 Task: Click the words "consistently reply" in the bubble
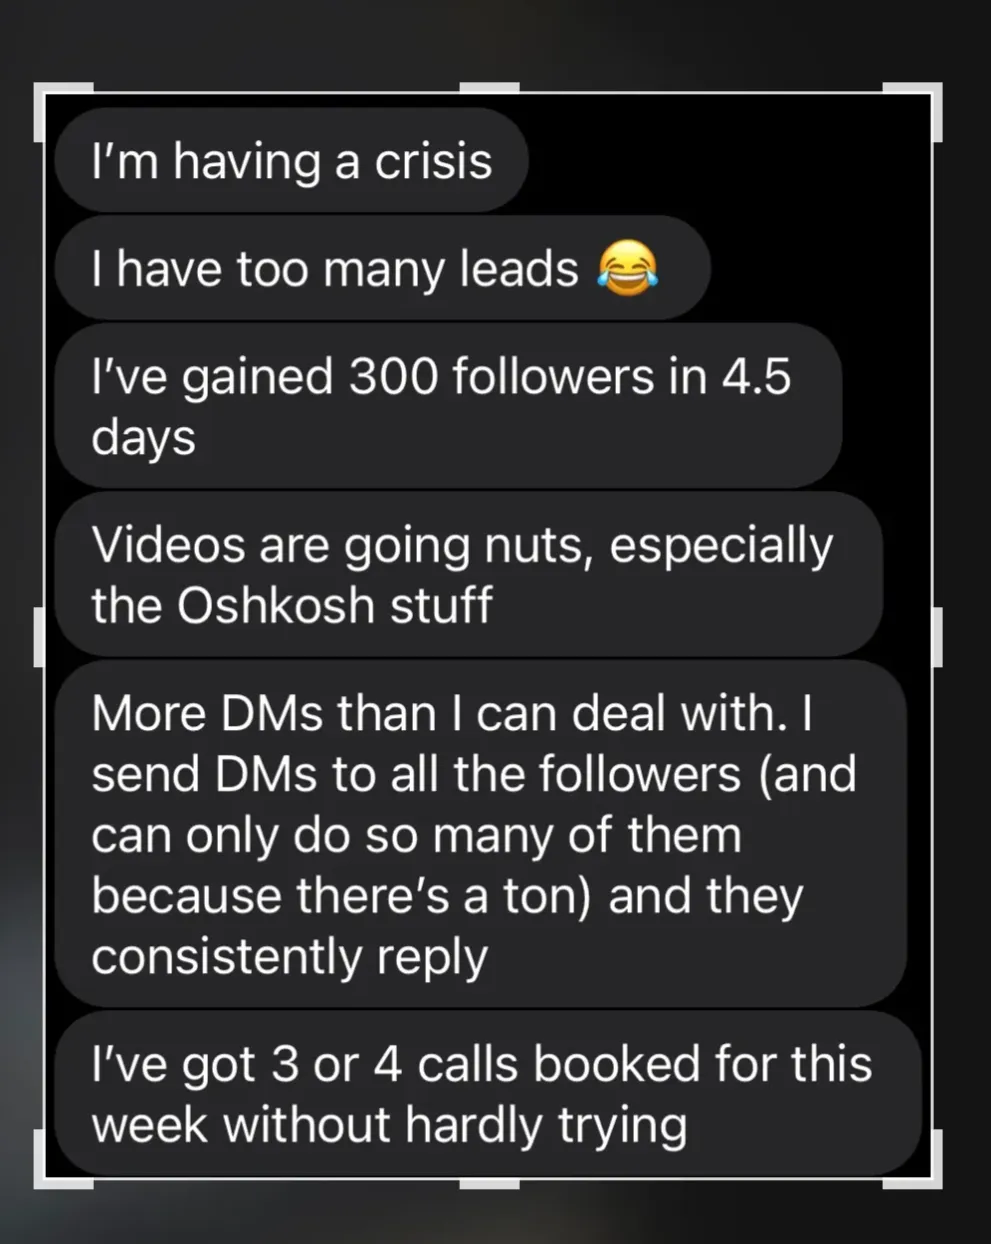coord(289,958)
